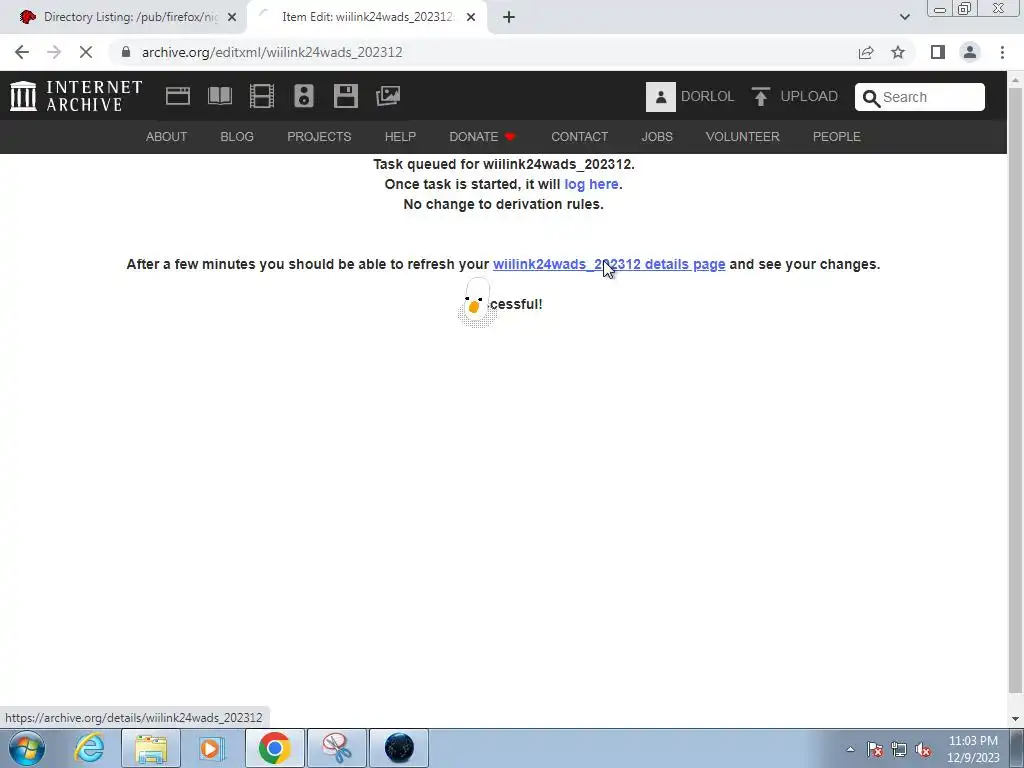This screenshot has width=1024, height=768.
Task: Click the Upload arrow icon
Action: click(760, 97)
